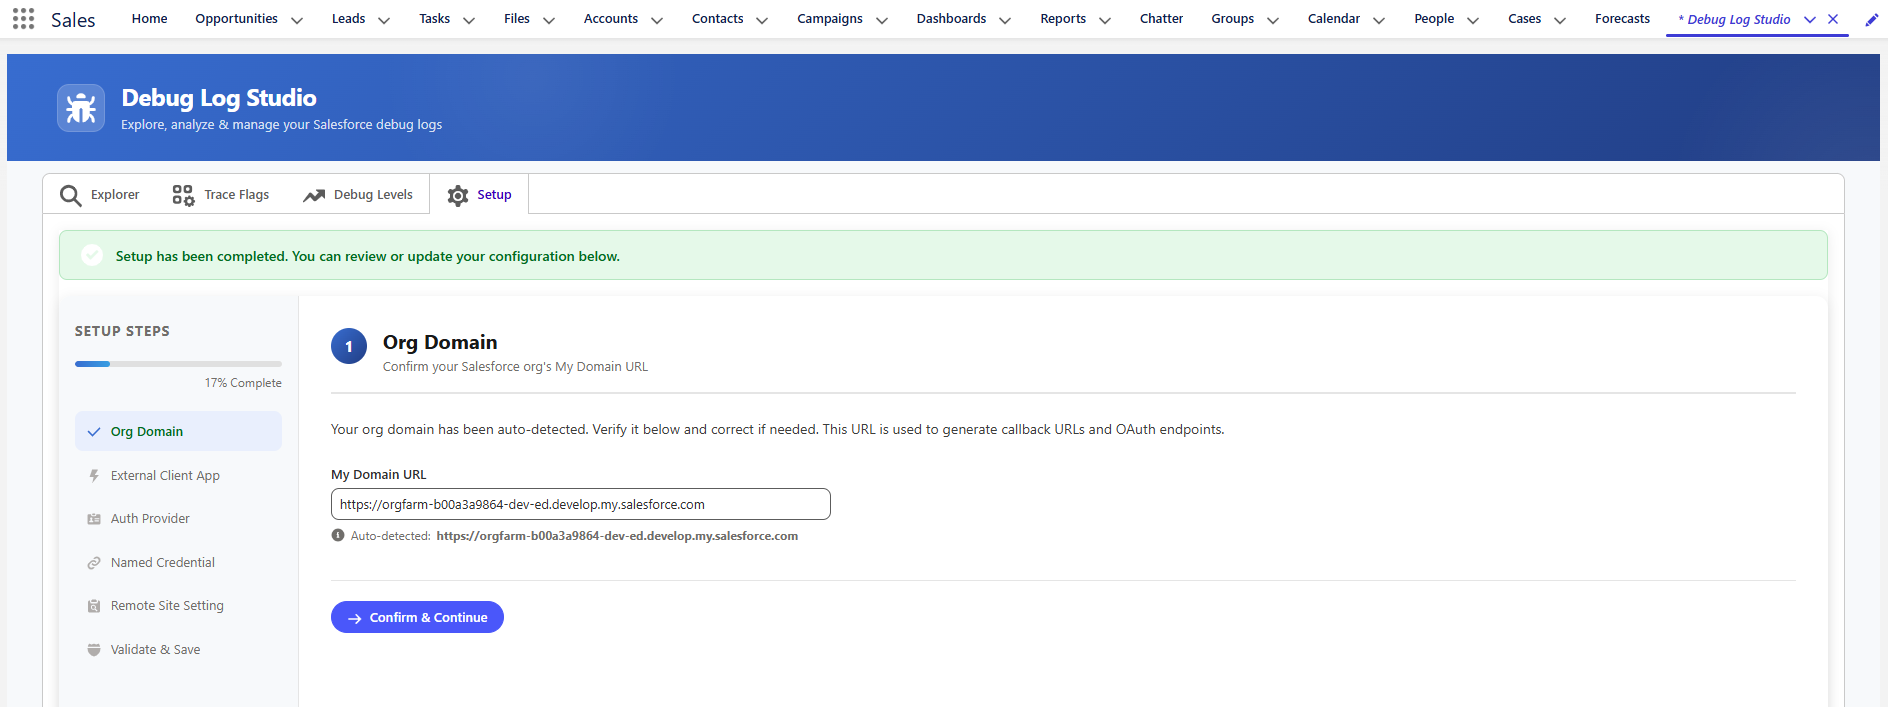Click the '17% Complete' text
This screenshot has width=1888, height=707.
243,383
